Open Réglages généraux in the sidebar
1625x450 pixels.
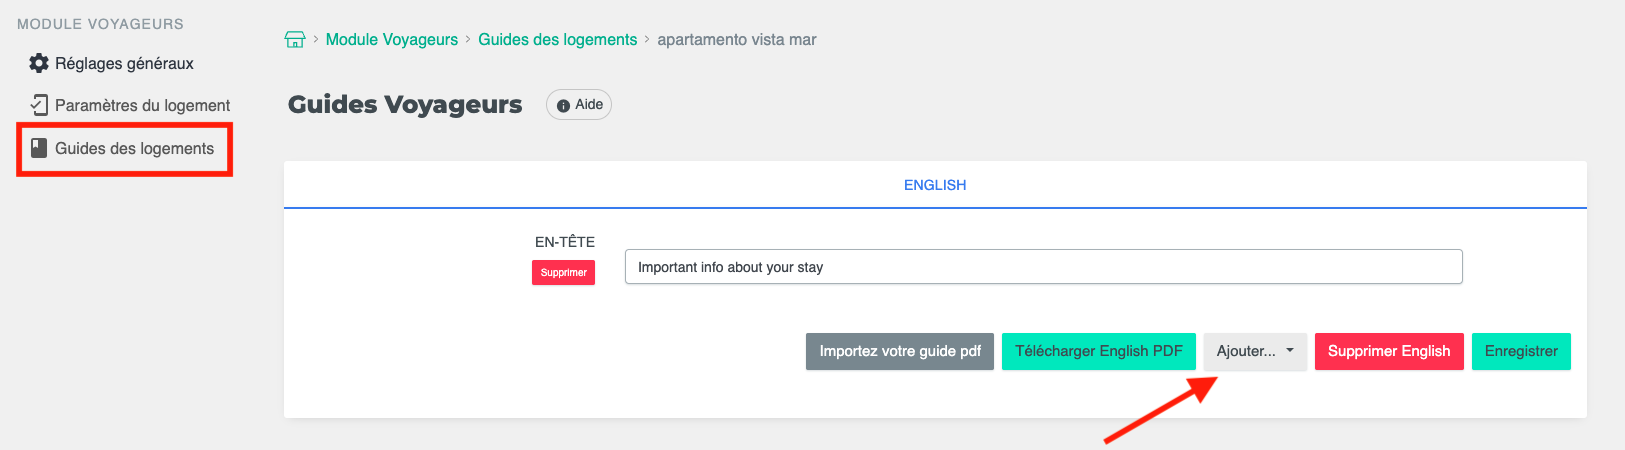coord(124,63)
